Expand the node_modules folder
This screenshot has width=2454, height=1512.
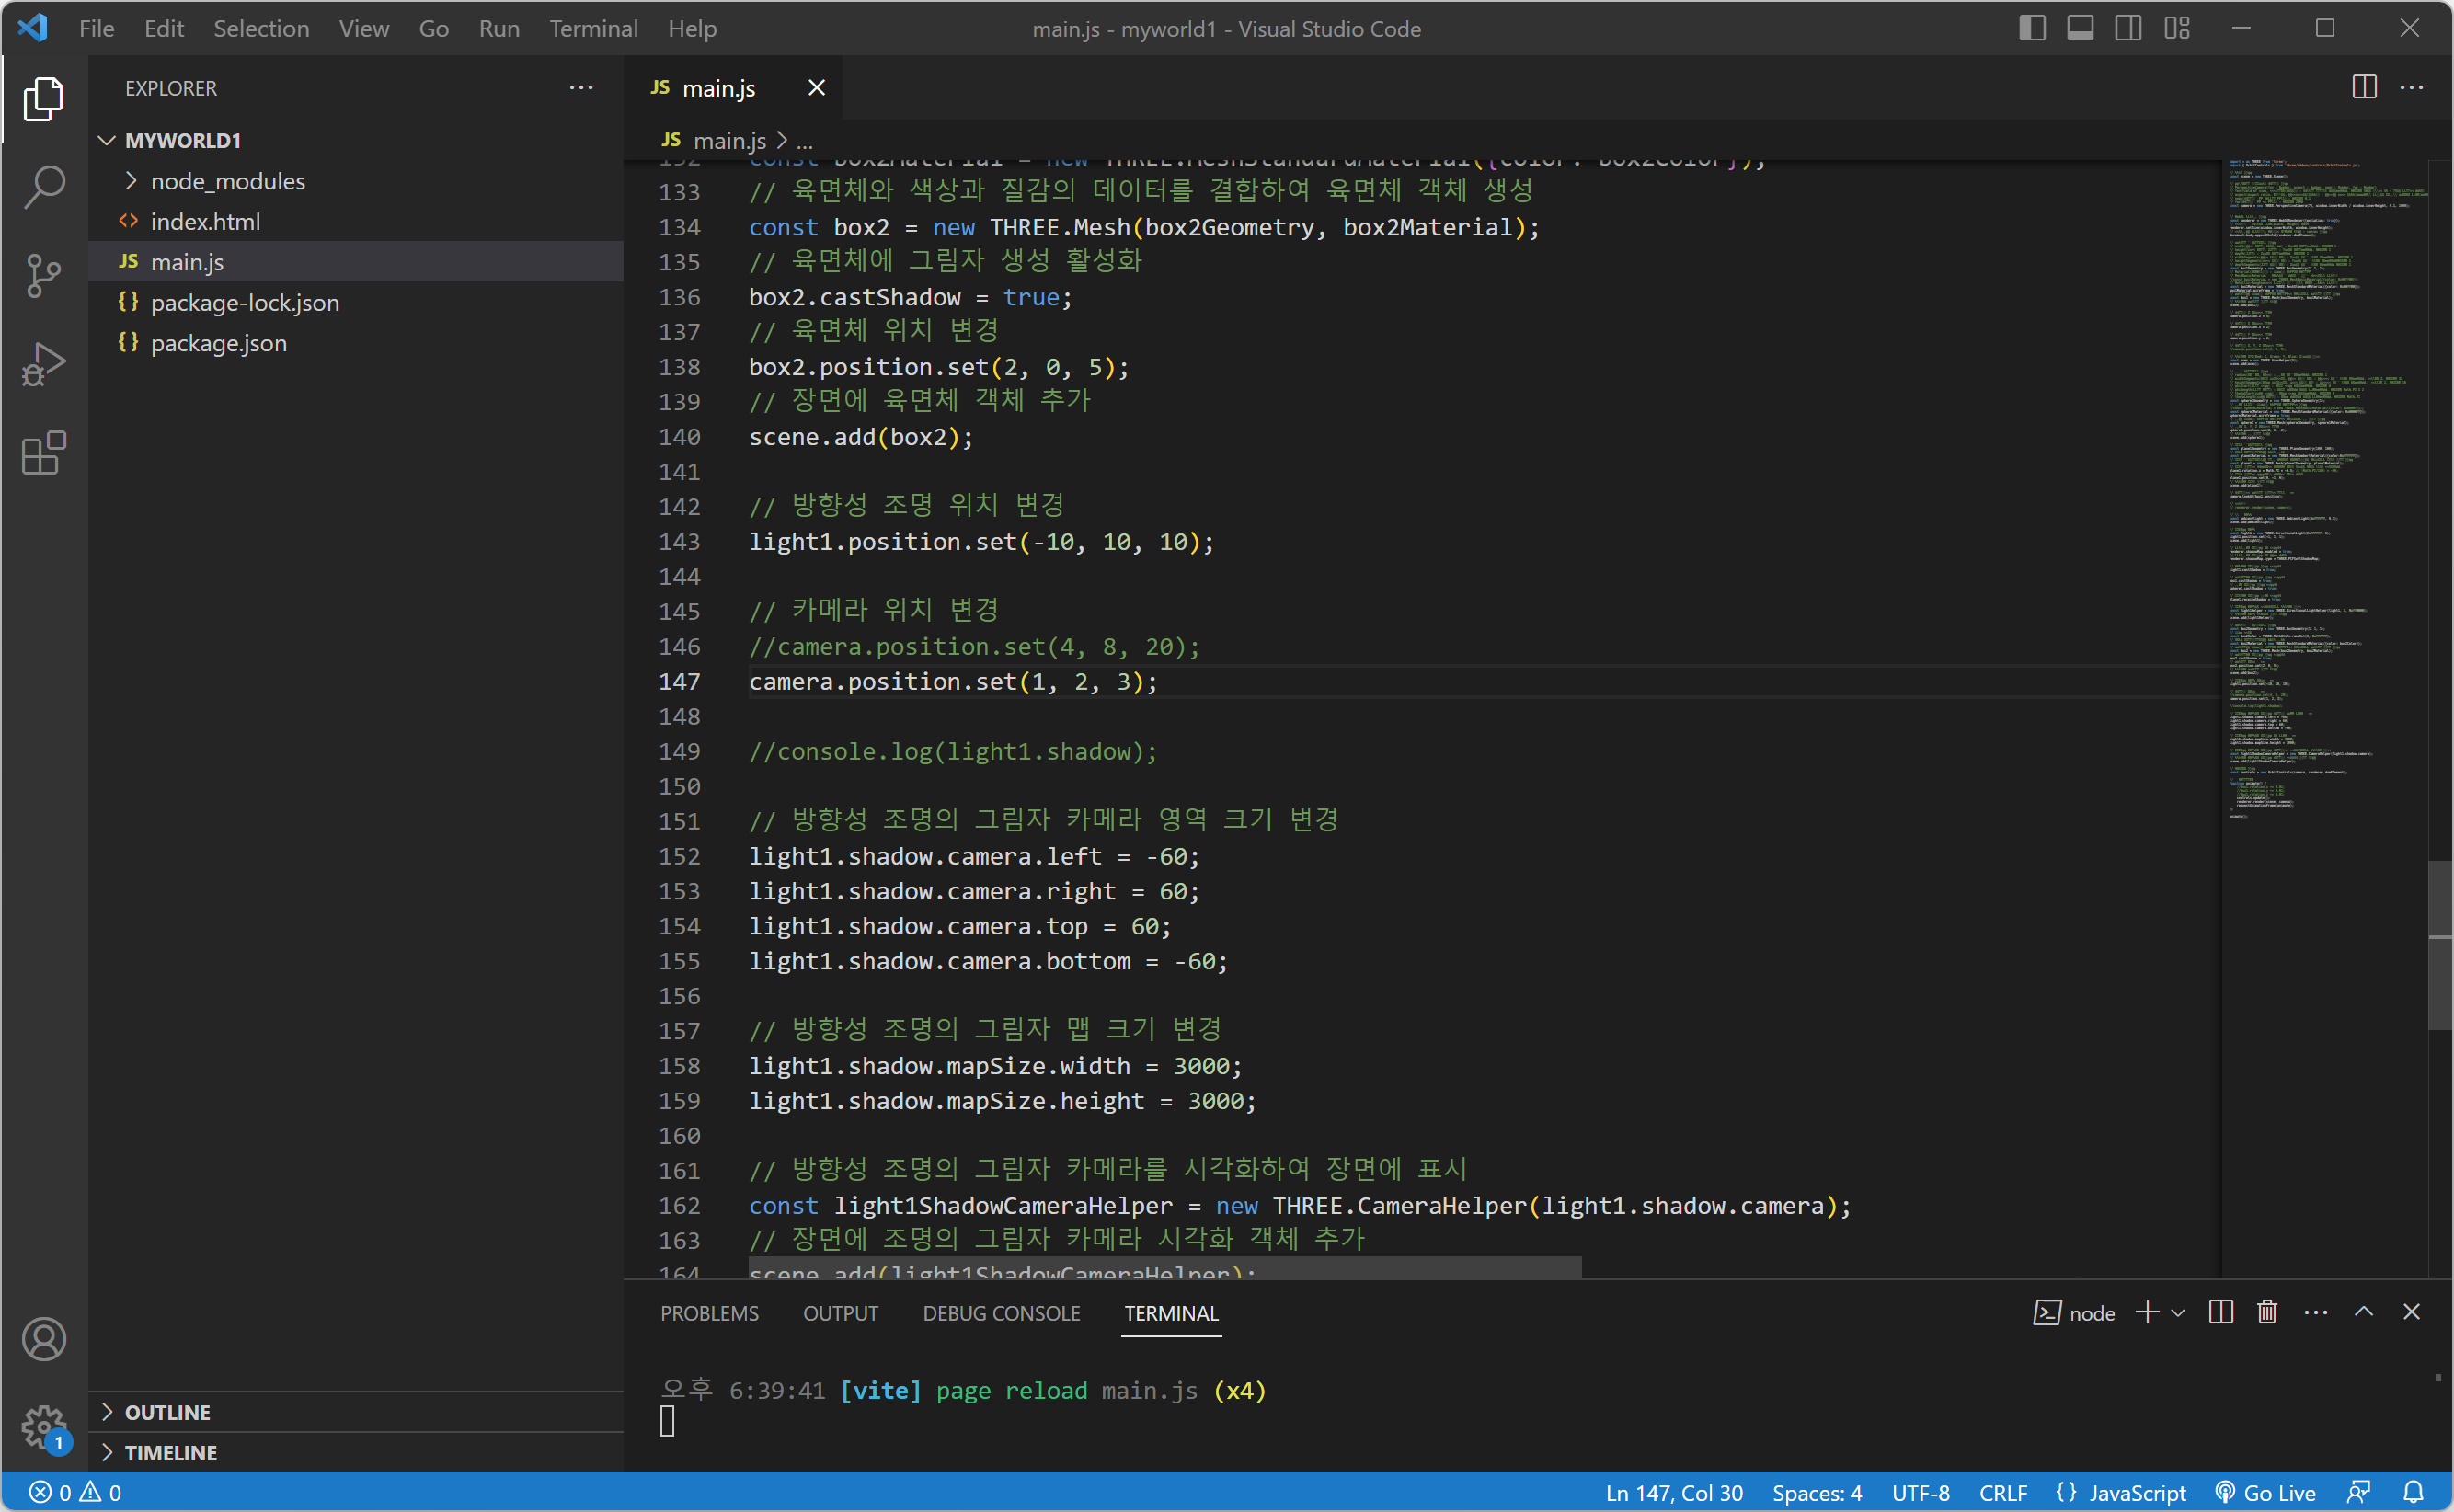point(227,181)
